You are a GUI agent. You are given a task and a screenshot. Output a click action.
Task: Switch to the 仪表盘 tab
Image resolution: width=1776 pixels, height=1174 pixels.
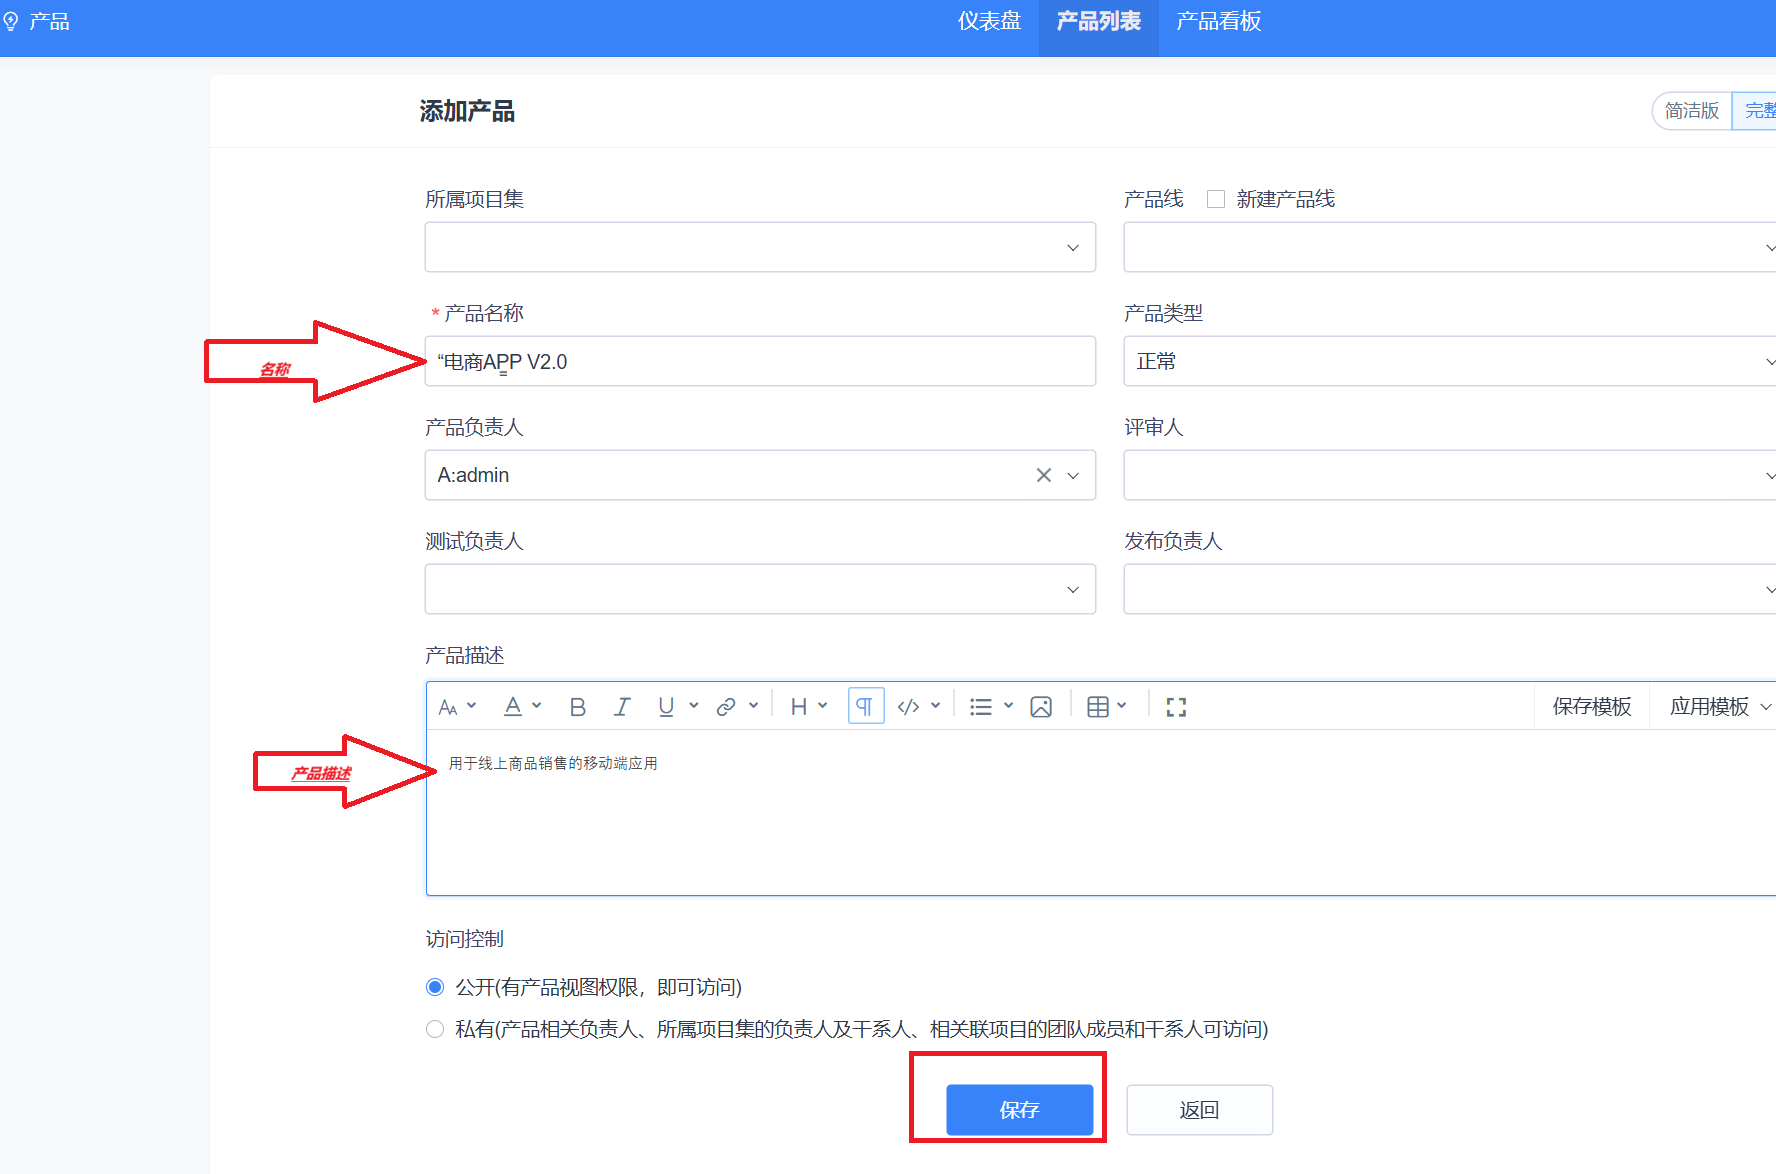988,21
